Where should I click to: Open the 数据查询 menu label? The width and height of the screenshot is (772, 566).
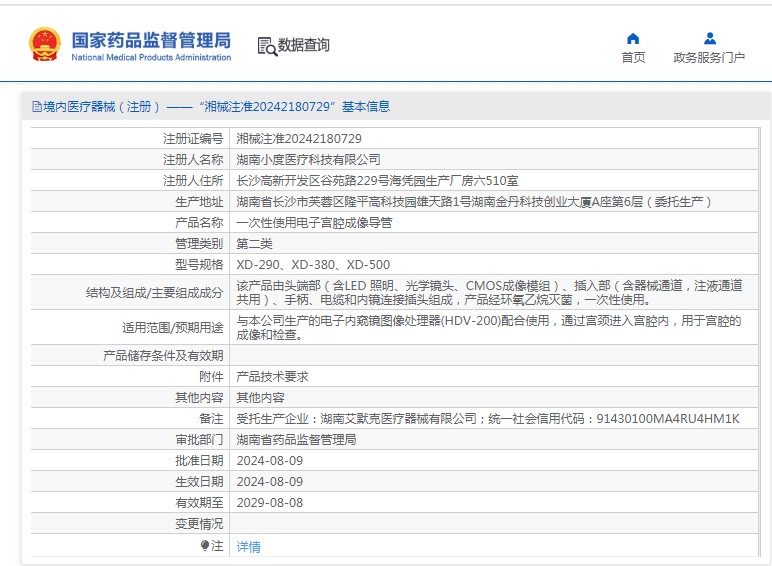(x=304, y=46)
